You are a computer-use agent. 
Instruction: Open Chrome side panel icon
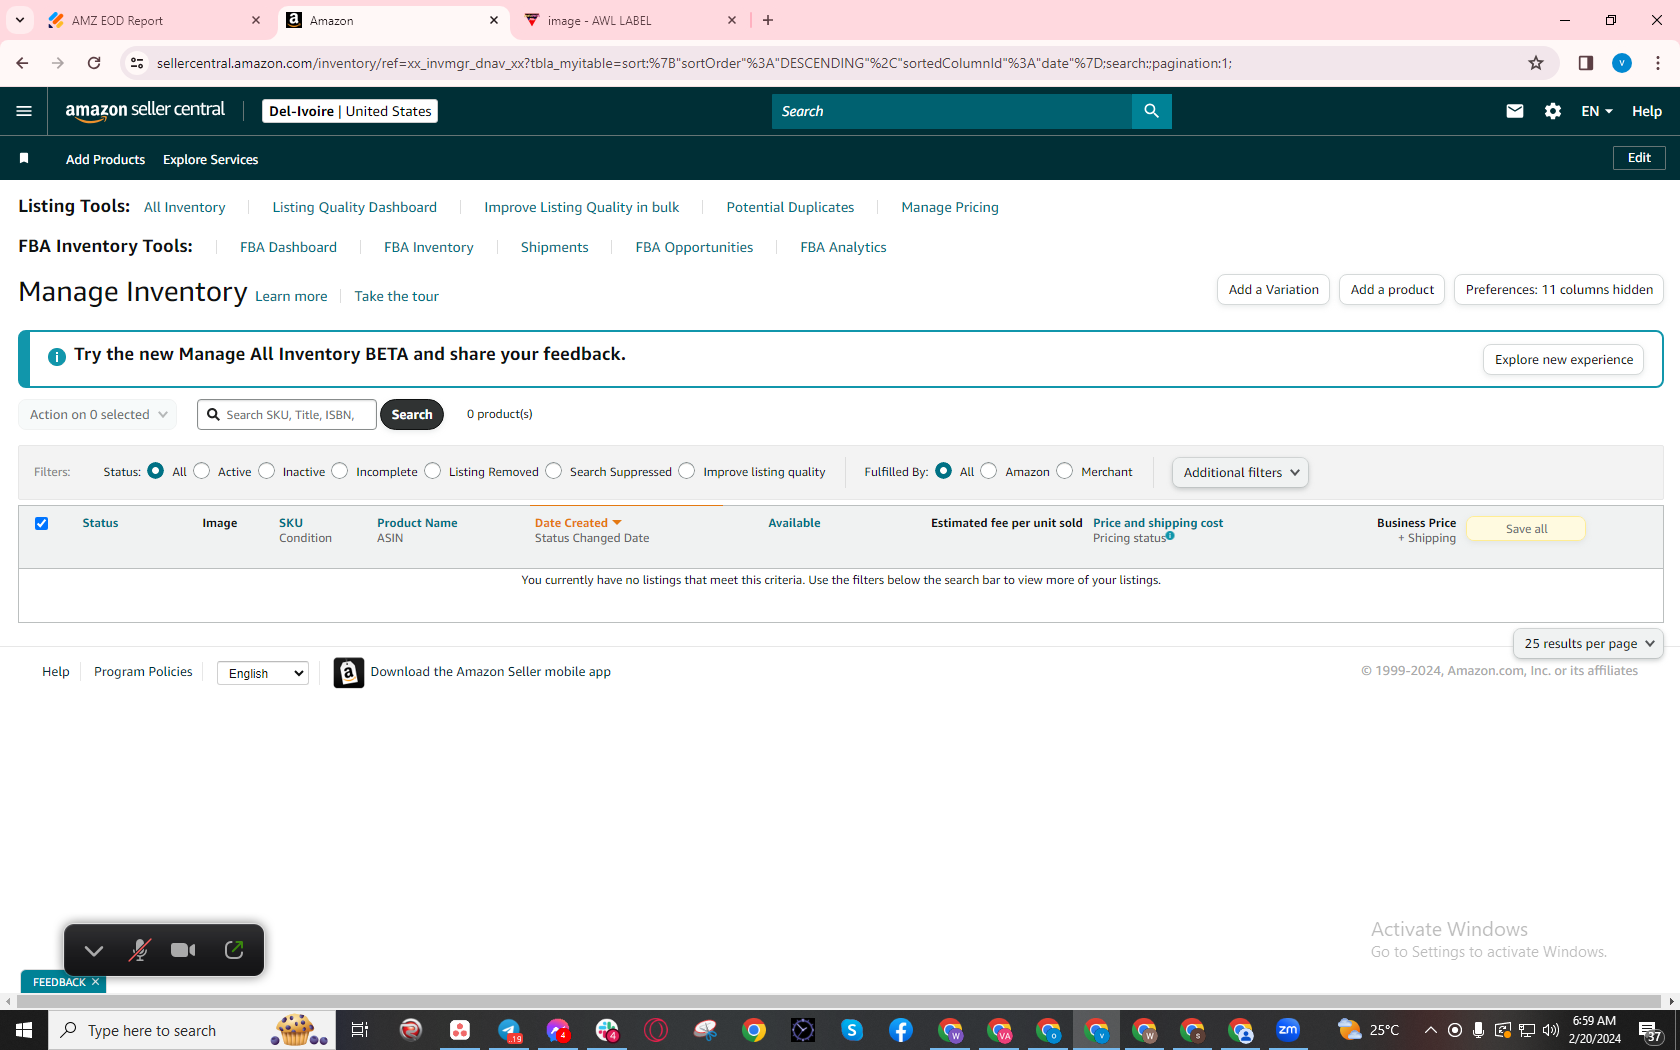1586,63
